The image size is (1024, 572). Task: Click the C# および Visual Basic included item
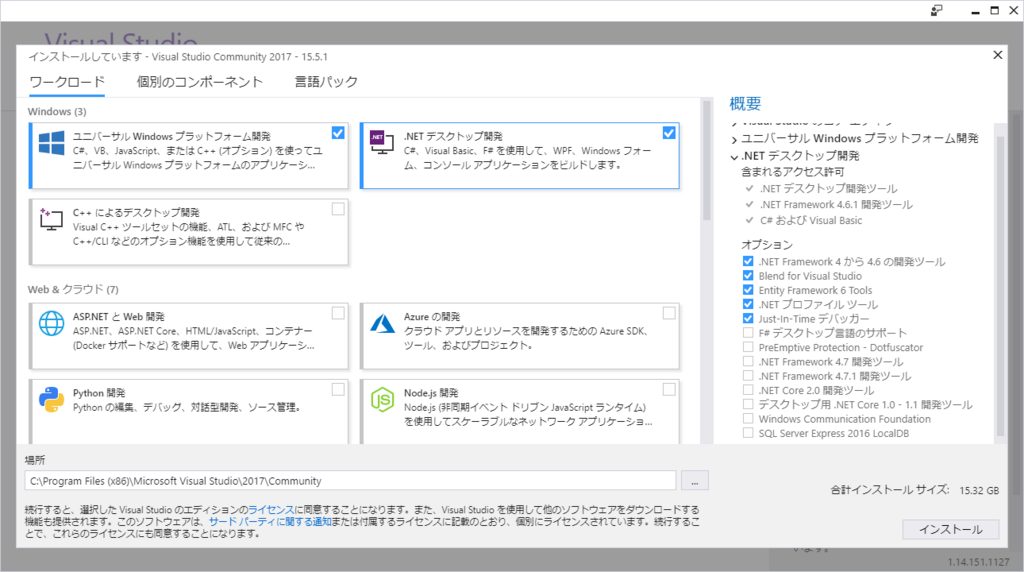810,220
